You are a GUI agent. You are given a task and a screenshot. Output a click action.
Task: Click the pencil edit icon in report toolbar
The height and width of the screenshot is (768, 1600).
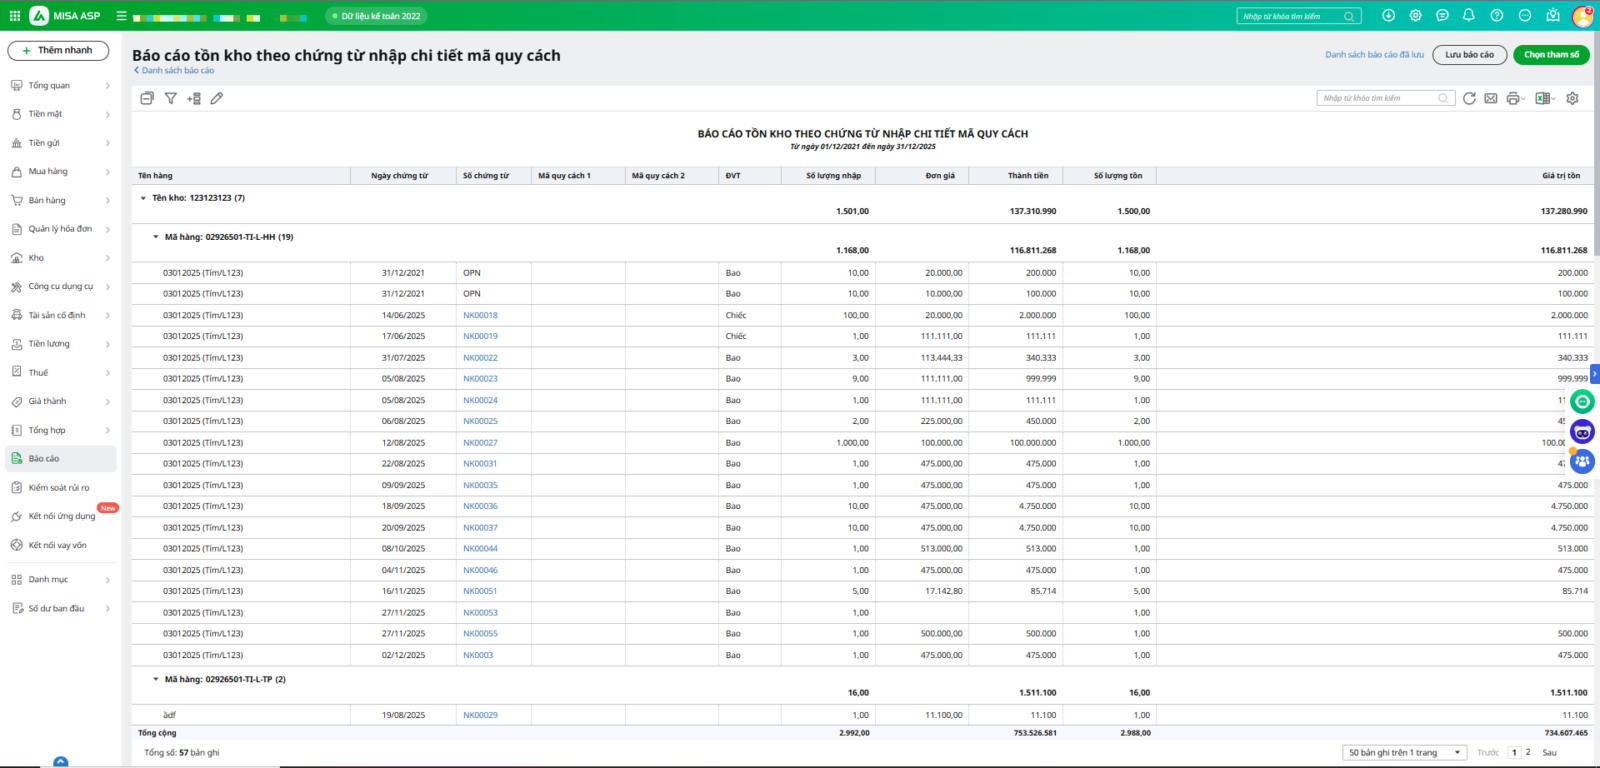(x=217, y=98)
